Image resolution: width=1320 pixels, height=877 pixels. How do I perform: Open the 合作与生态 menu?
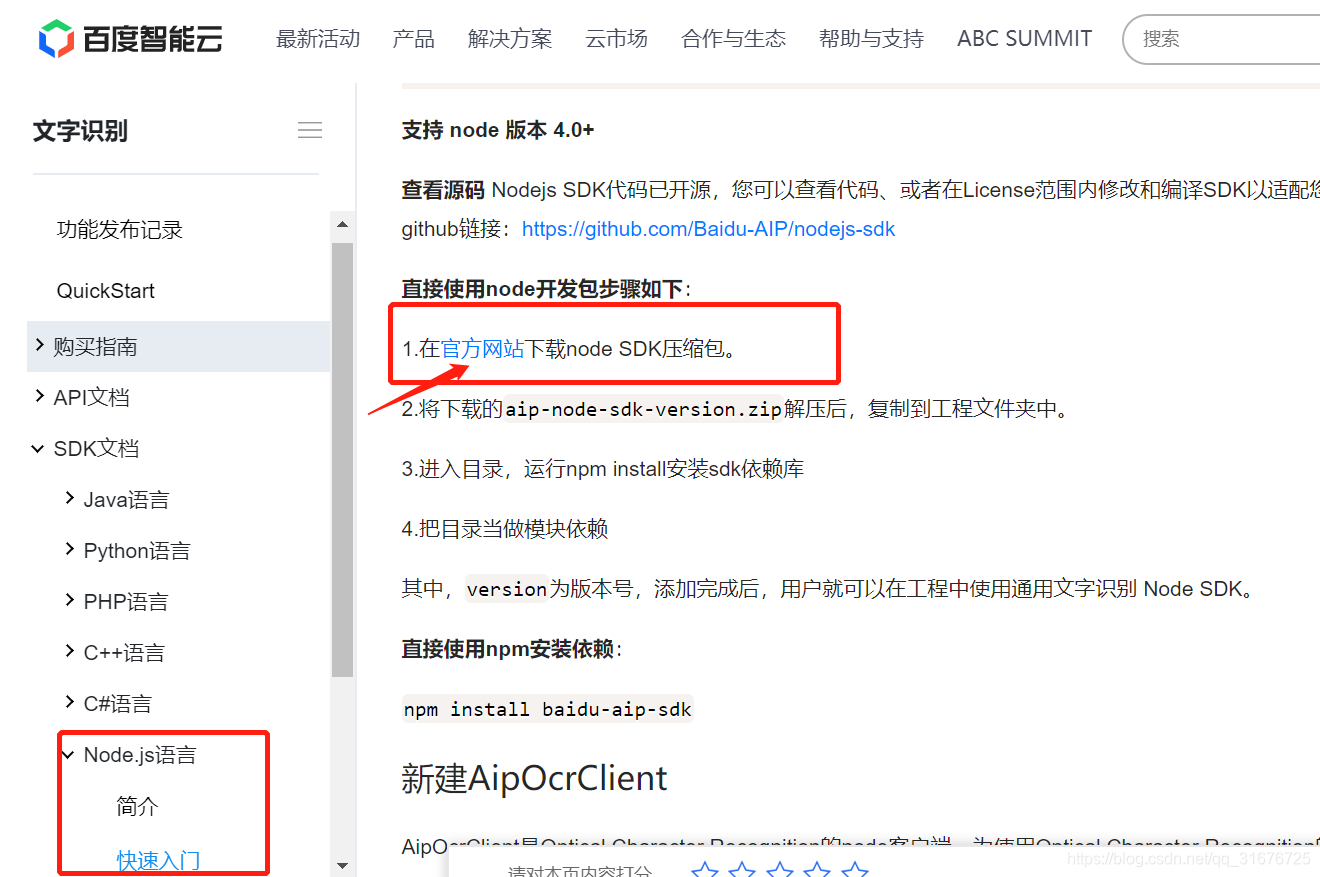[734, 39]
